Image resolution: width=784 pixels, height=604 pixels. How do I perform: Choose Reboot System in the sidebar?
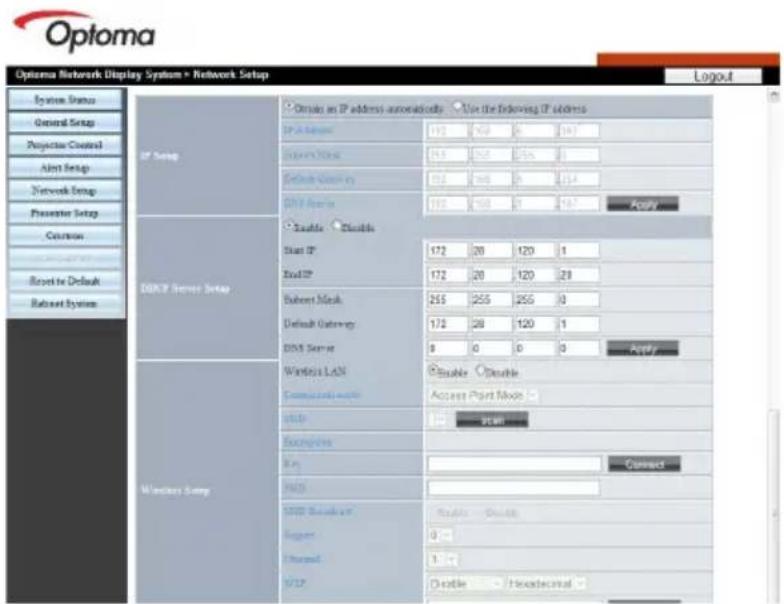click(65, 304)
